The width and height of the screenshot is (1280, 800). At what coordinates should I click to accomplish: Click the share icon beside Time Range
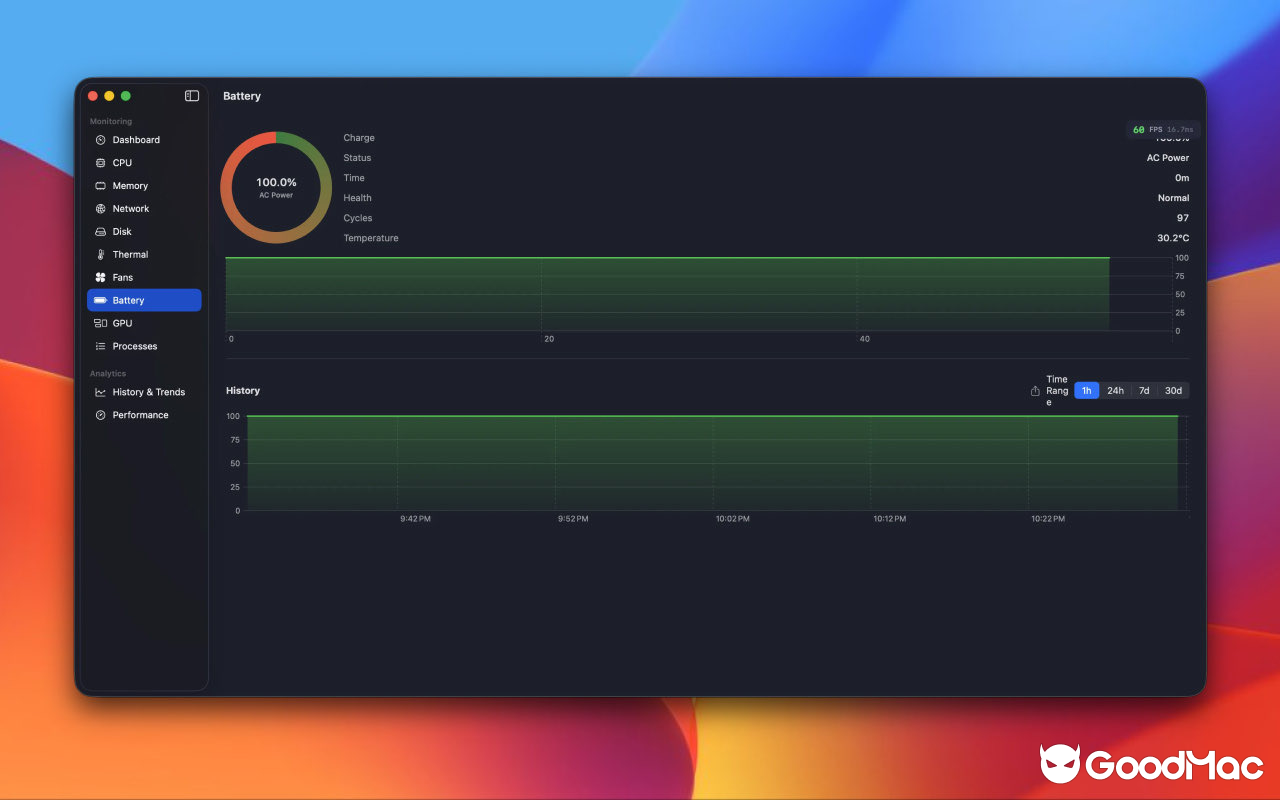[1037, 390]
